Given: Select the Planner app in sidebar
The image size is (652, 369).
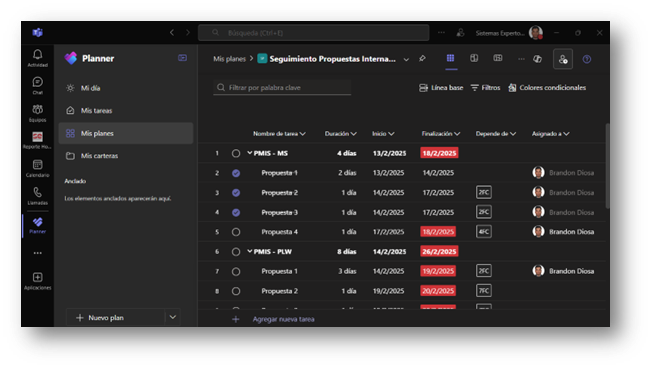Looking at the screenshot, I should click(37, 225).
